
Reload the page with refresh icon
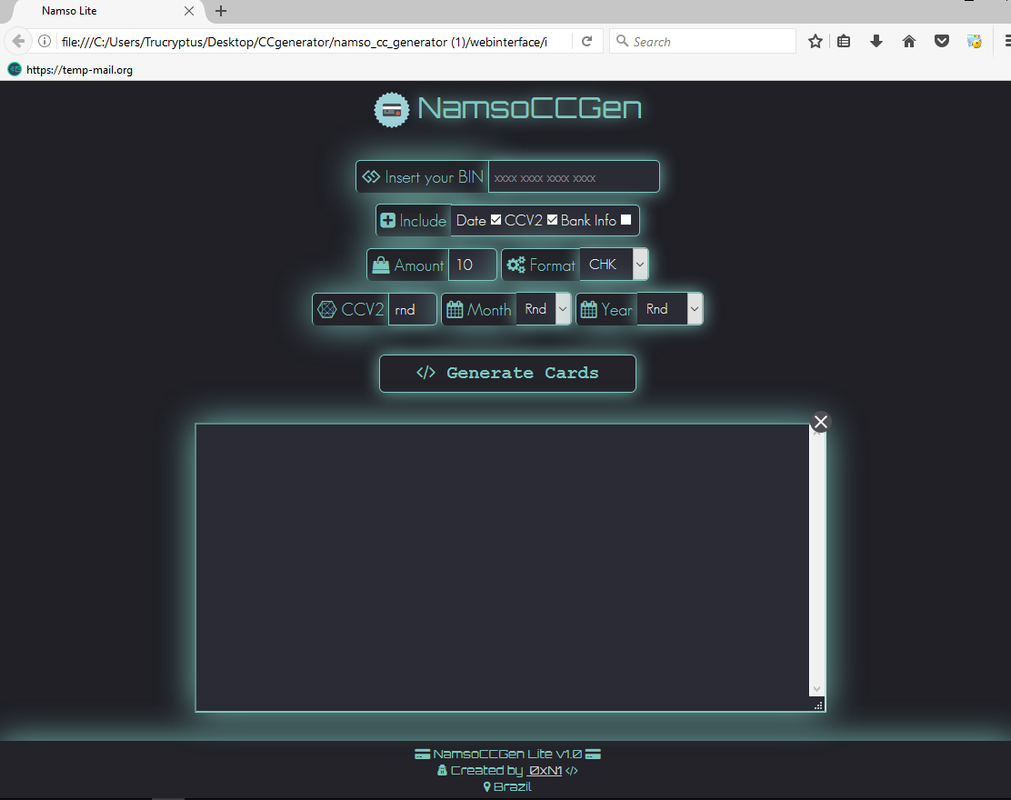587,41
